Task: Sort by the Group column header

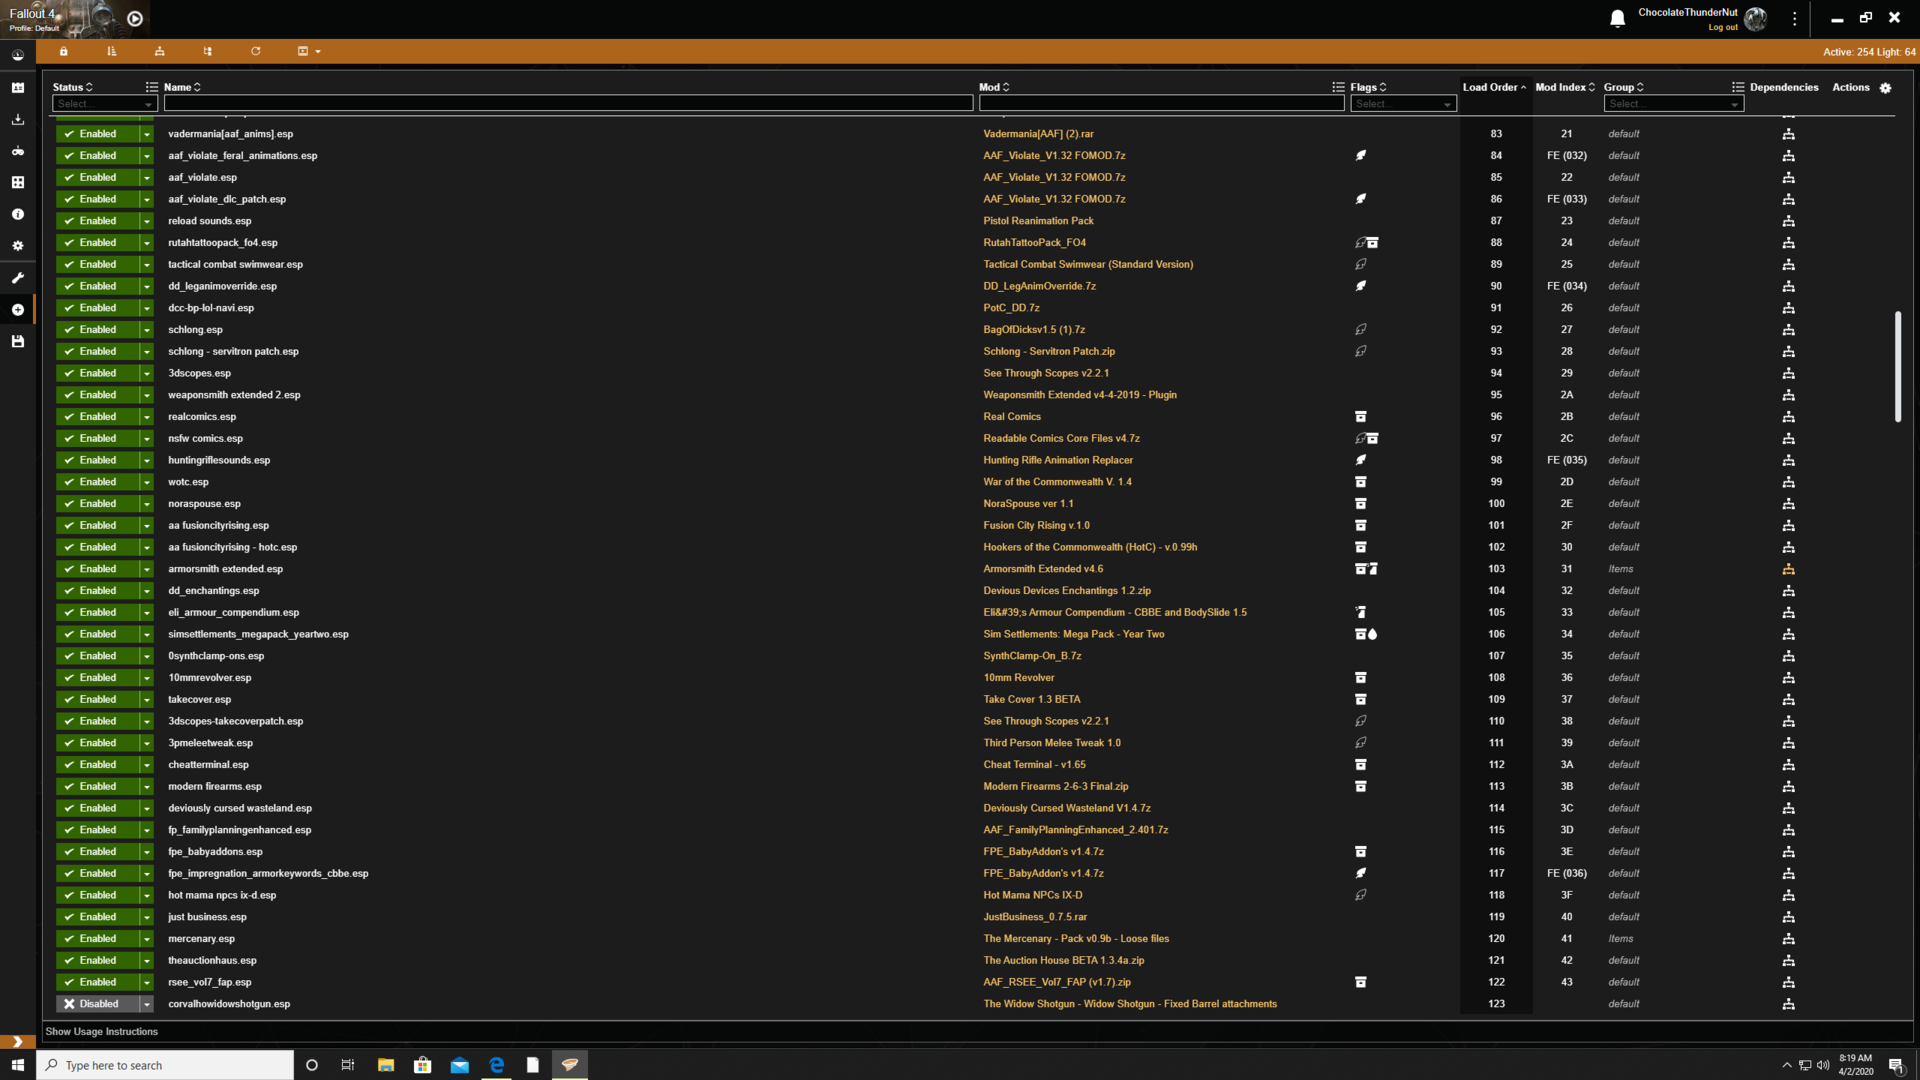Action: [x=1624, y=88]
